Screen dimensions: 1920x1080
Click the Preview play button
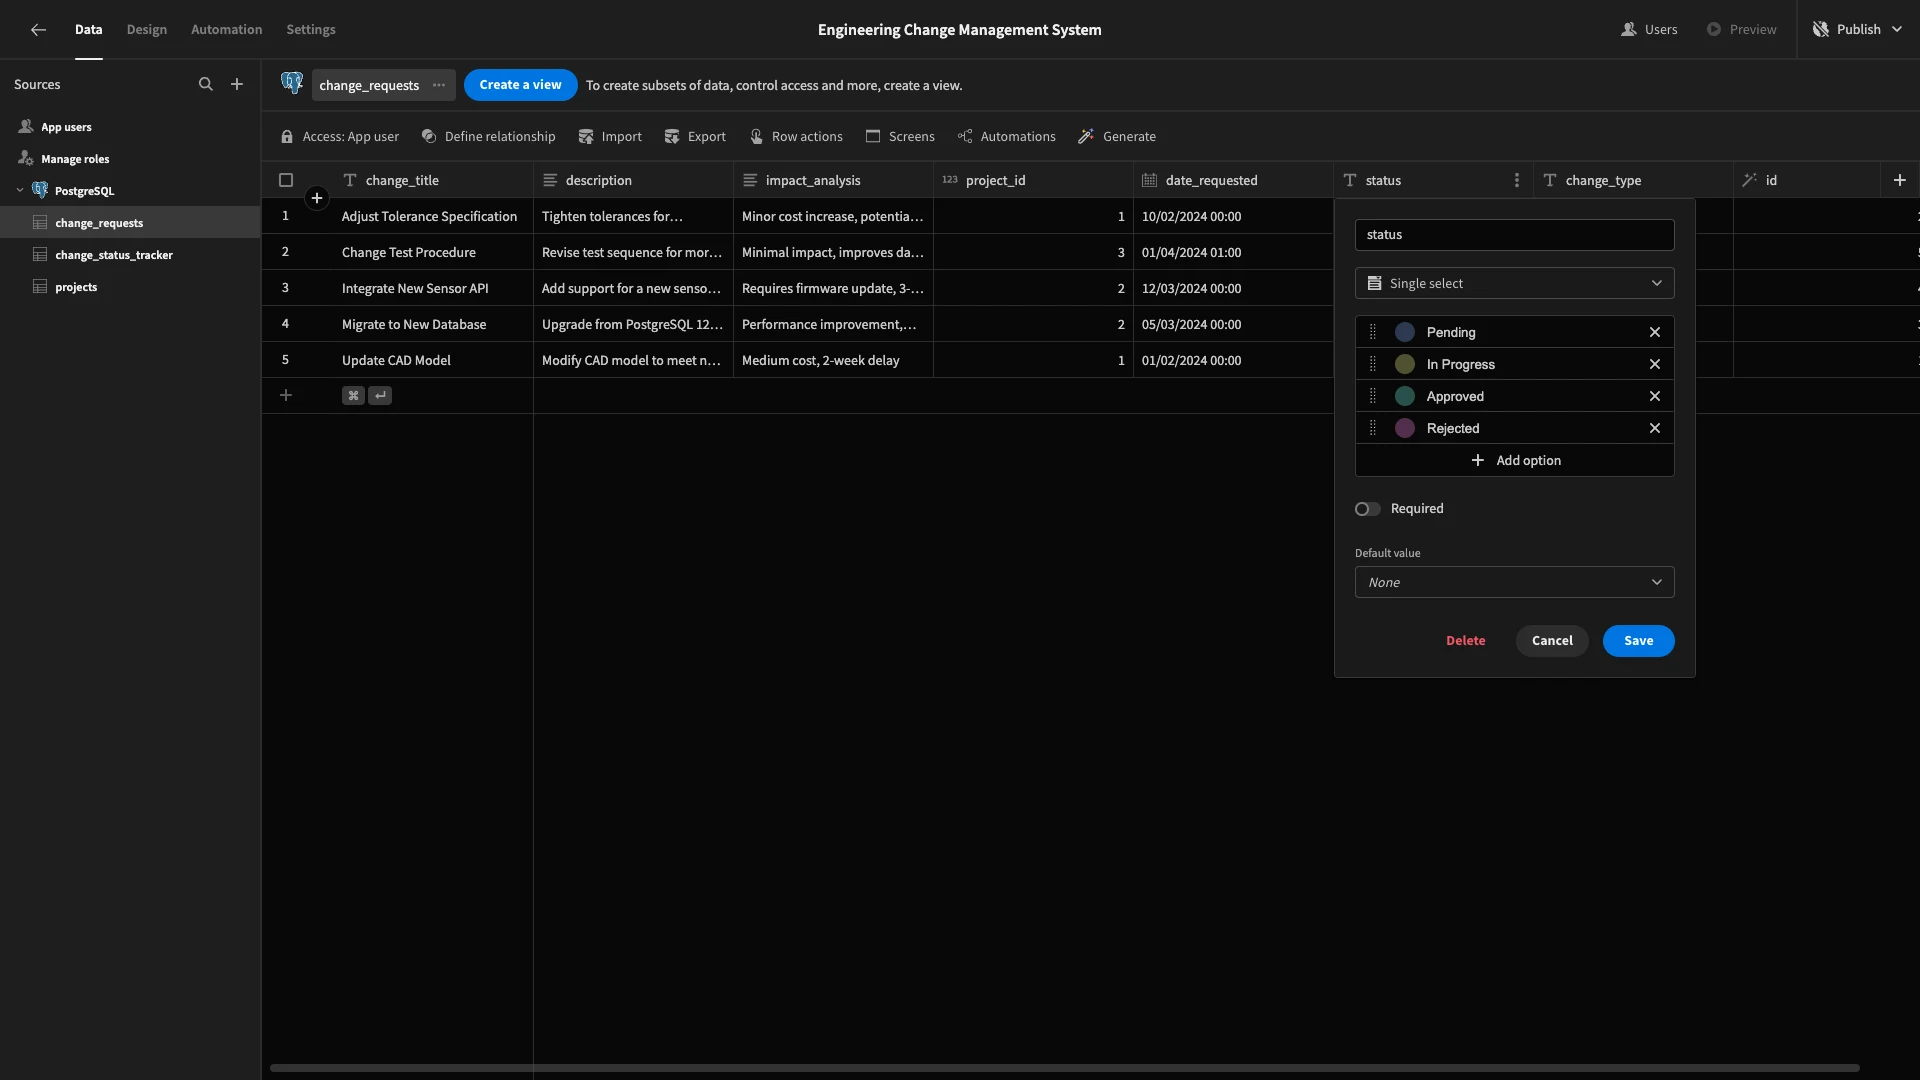[x=1741, y=30]
